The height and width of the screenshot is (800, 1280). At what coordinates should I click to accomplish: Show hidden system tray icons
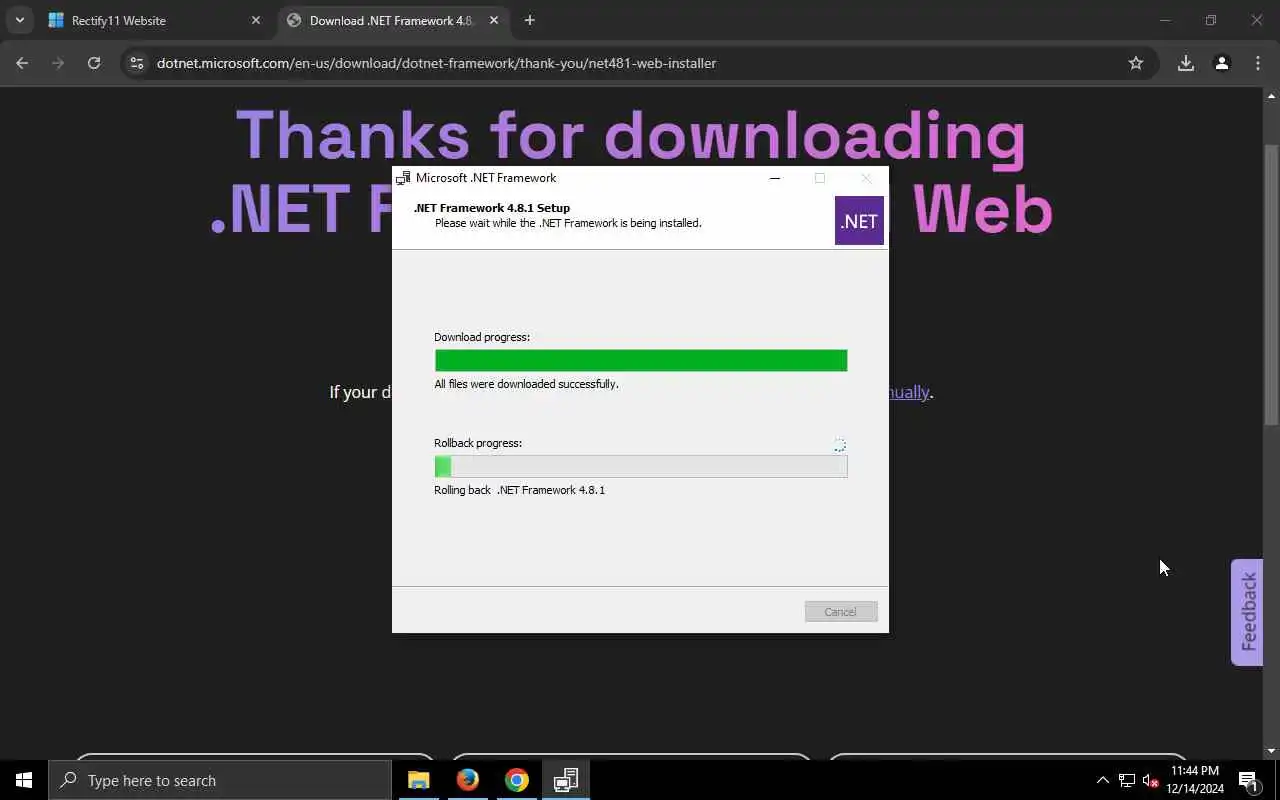click(1103, 780)
